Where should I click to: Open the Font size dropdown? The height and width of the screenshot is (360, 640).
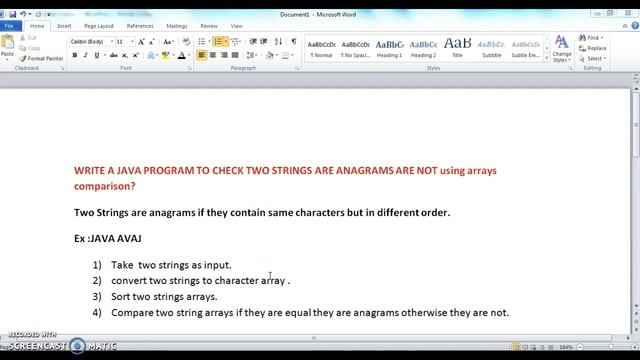point(132,42)
